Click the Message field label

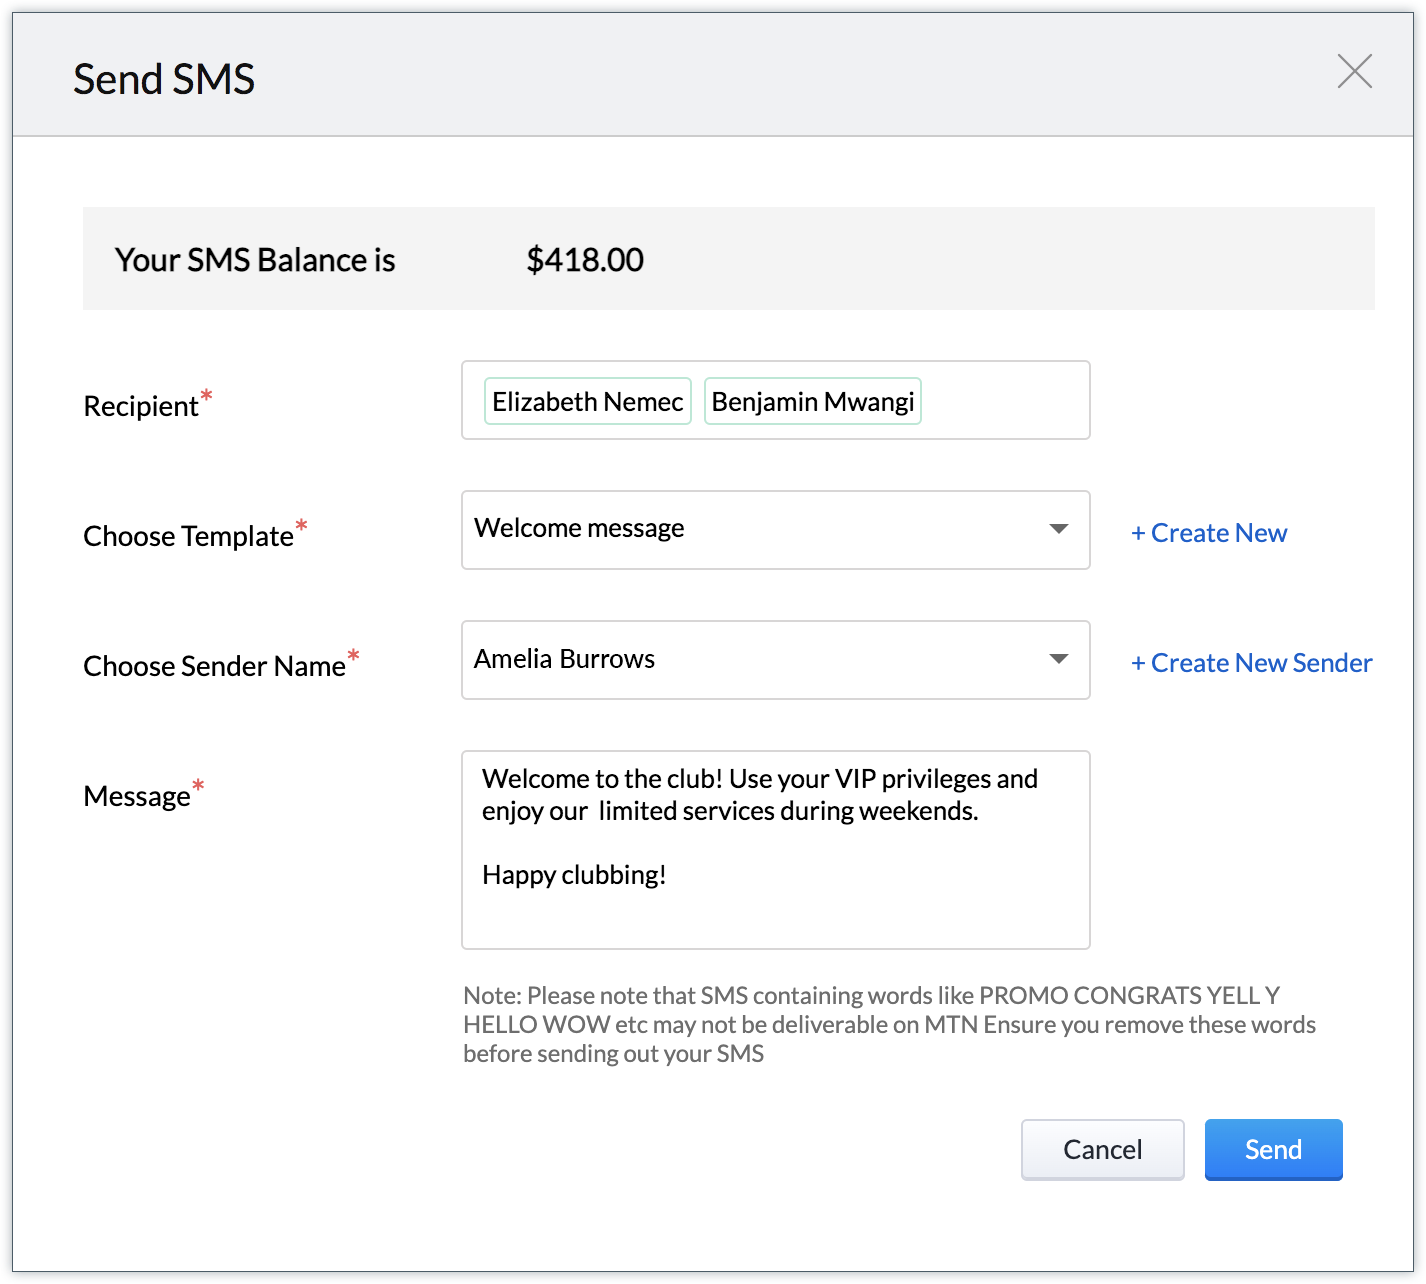(137, 796)
